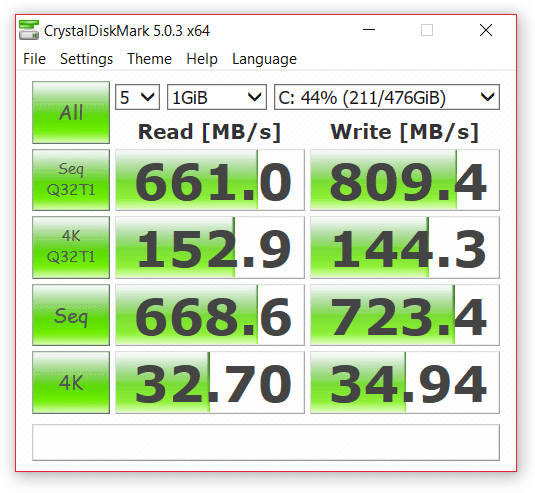Open the Help menu

point(202,59)
